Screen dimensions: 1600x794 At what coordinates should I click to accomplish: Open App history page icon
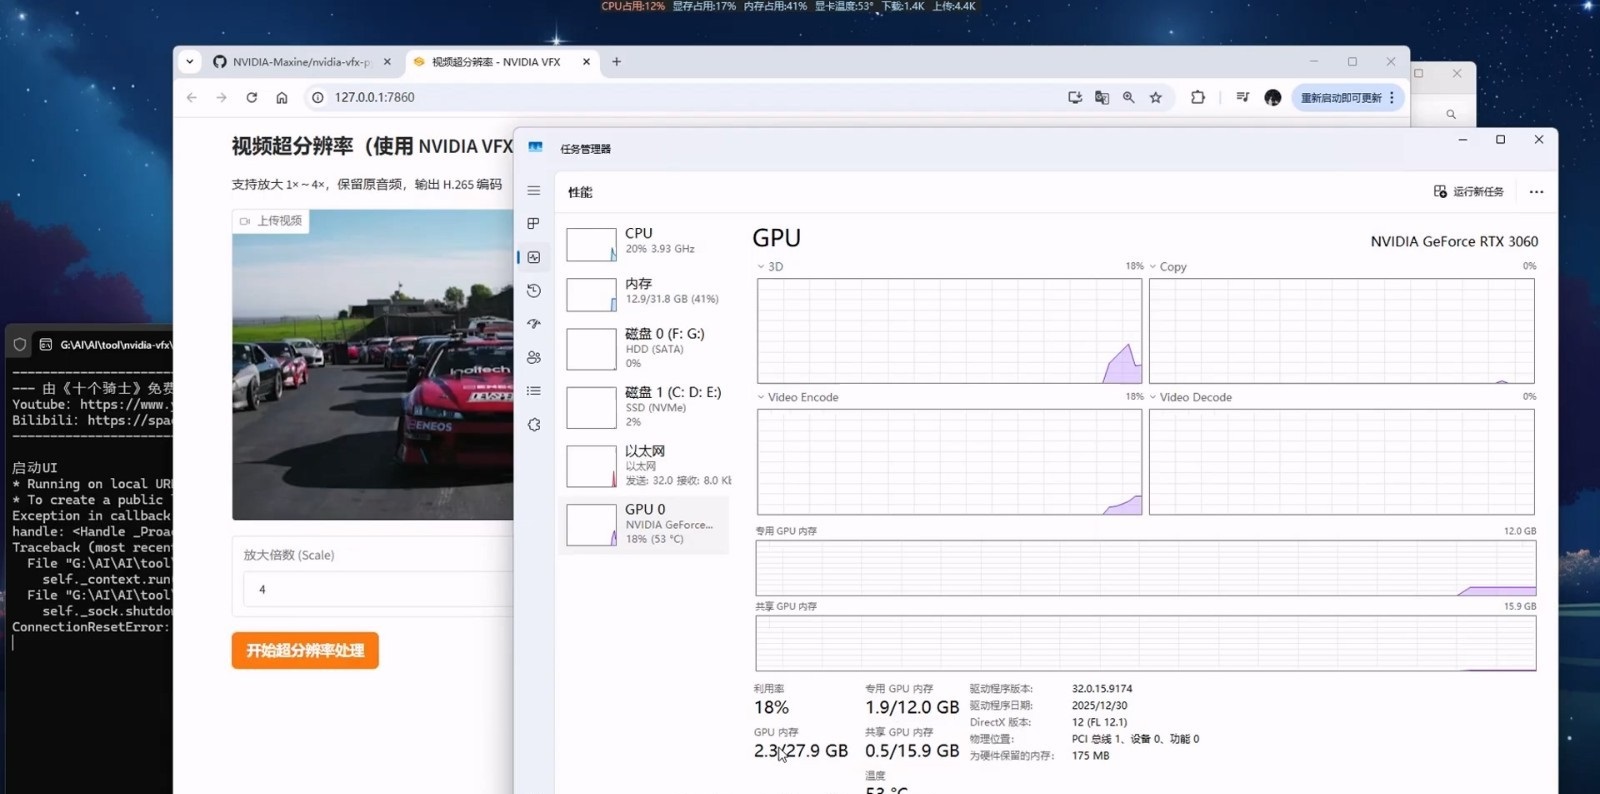click(534, 291)
